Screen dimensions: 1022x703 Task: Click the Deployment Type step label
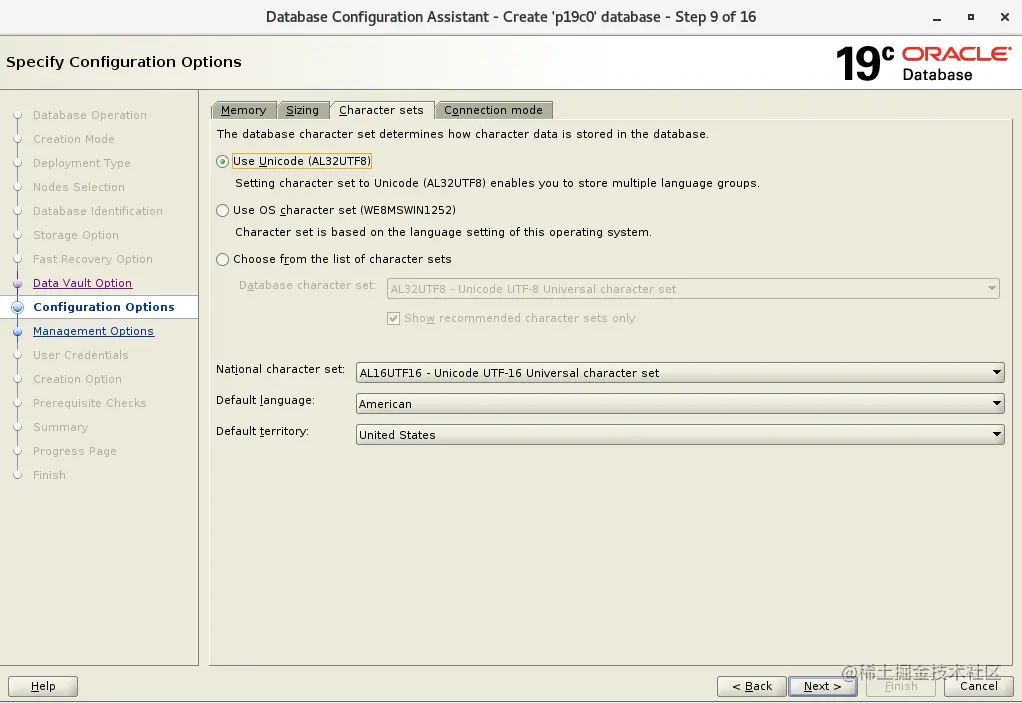tap(81, 163)
